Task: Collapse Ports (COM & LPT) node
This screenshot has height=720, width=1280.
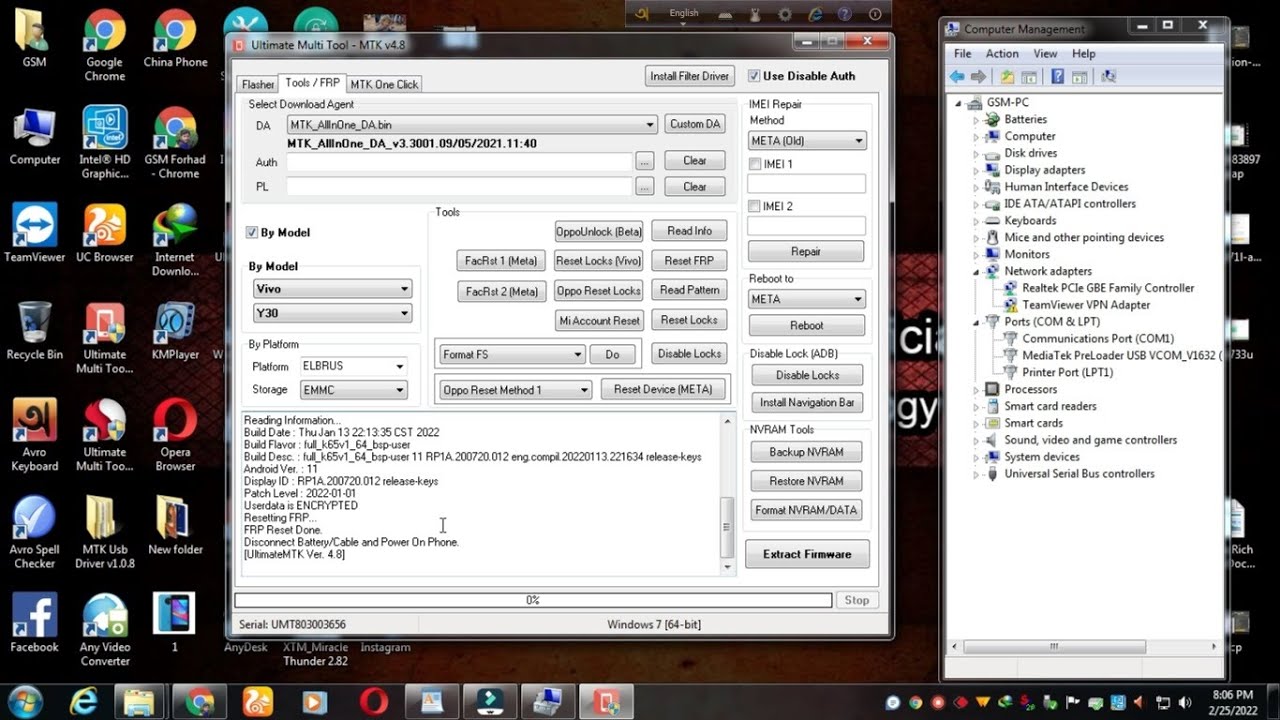Action: [977, 322]
